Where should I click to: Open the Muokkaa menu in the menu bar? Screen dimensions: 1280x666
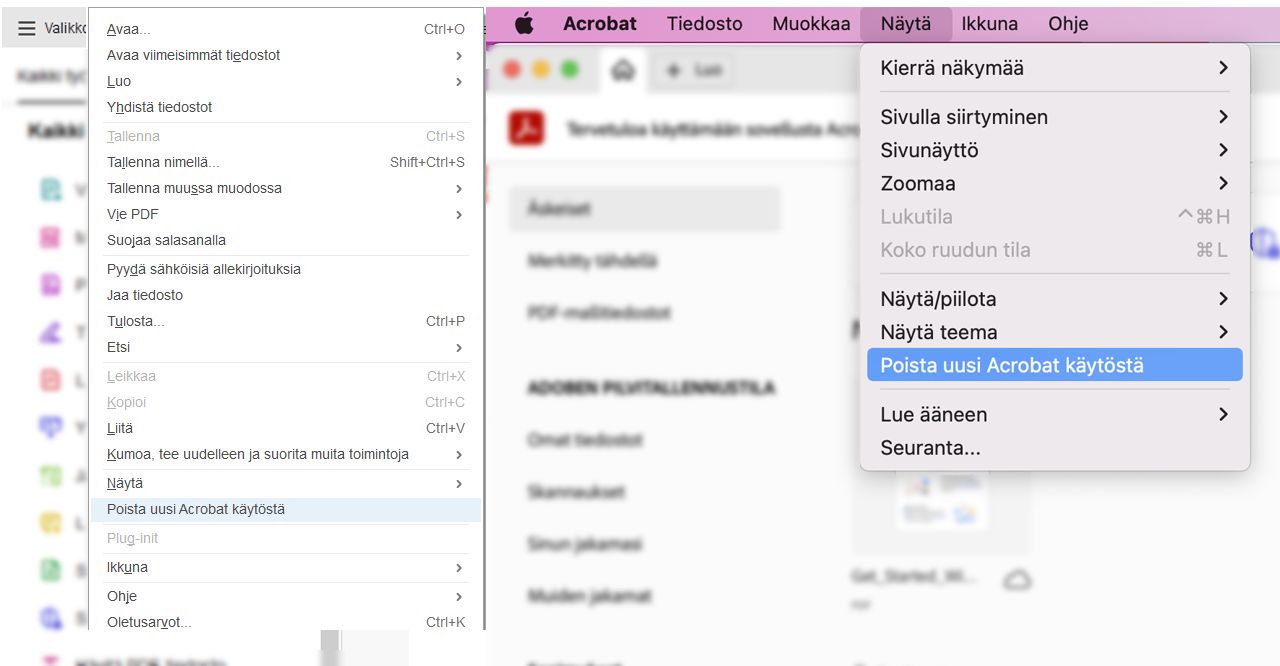tap(811, 23)
